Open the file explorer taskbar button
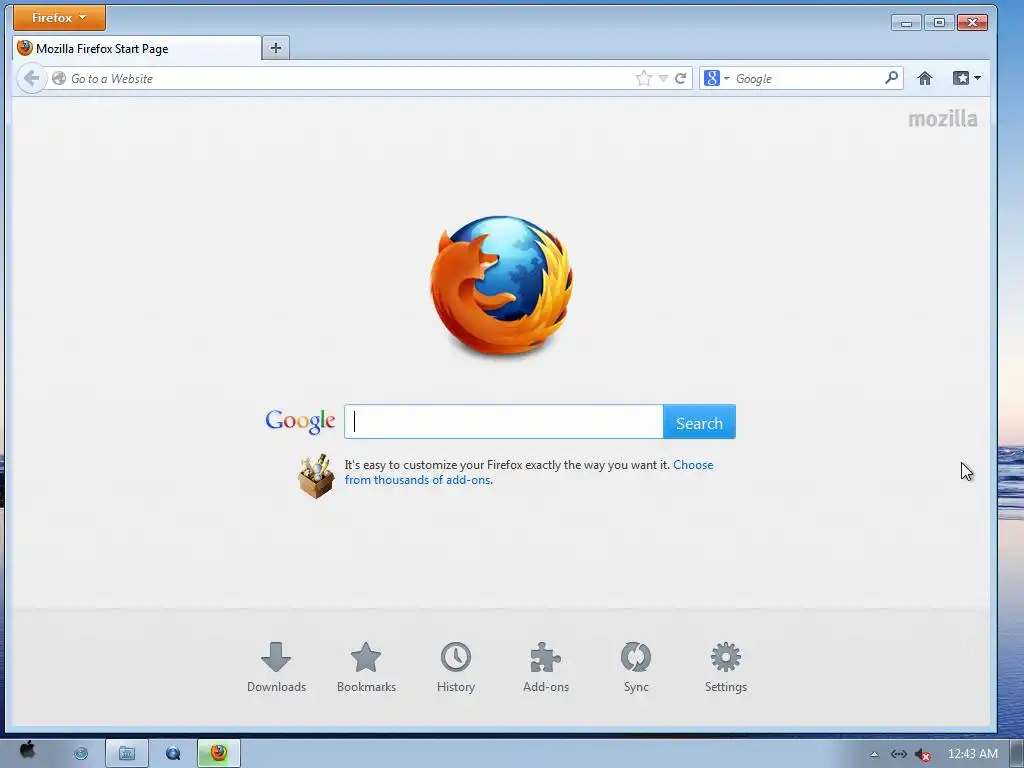Screen dimensions: 1024x768 pyautogui.click(x=127, y=754)
